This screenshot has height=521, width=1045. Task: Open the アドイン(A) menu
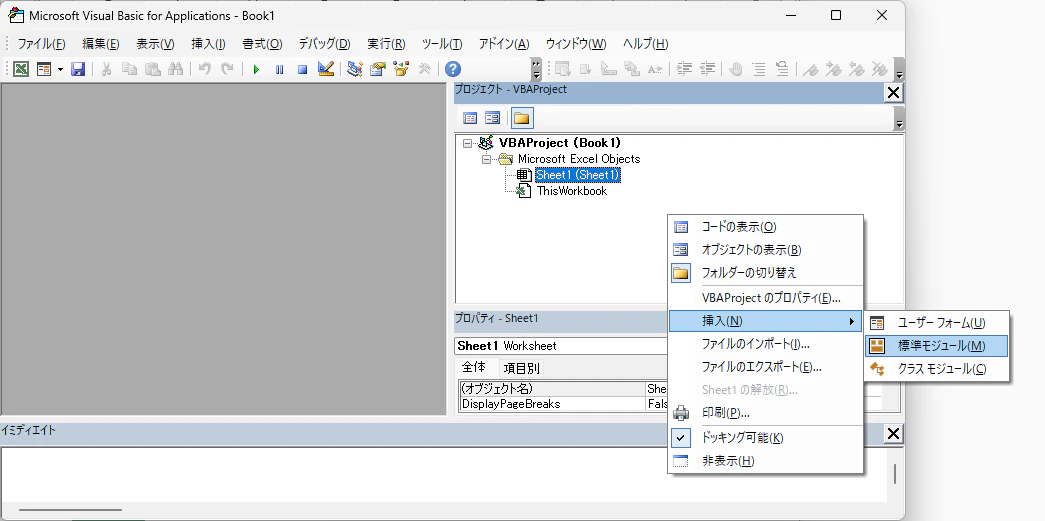[504, 44]
